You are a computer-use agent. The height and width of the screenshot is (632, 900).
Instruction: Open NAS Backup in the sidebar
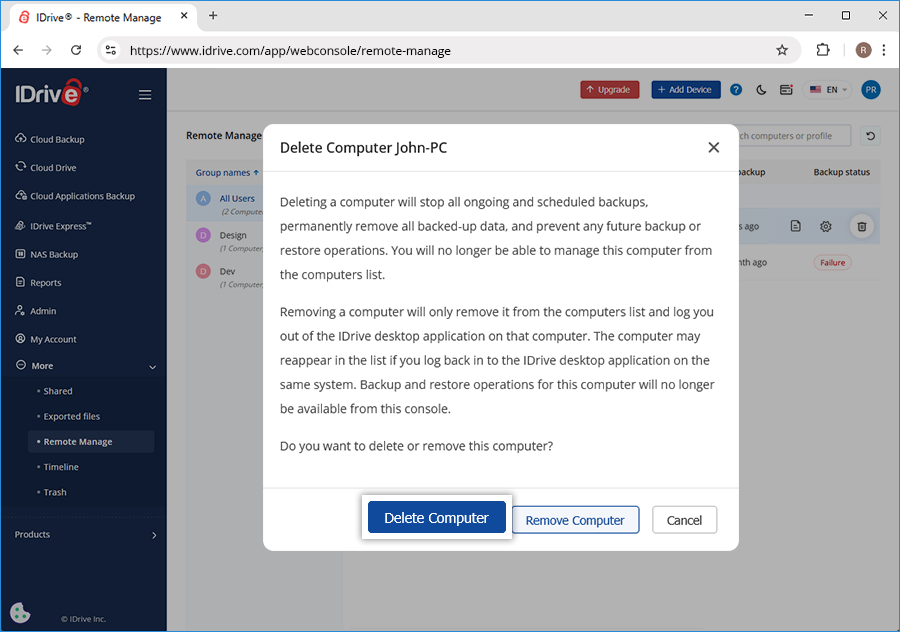[46, 254]
